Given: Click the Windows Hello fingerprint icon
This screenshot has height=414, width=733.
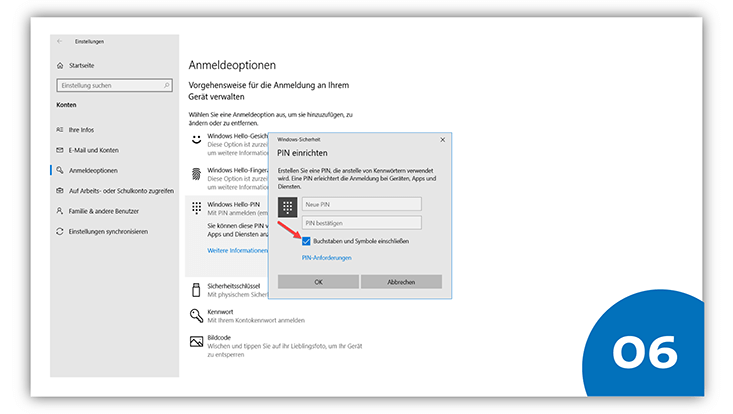Looking at the screenshot, I should 196,175.
